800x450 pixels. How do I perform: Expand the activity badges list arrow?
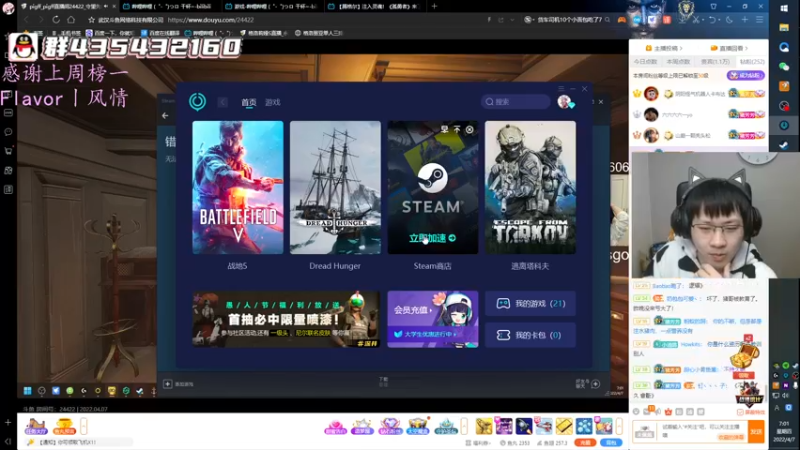(x=464, y=426)
